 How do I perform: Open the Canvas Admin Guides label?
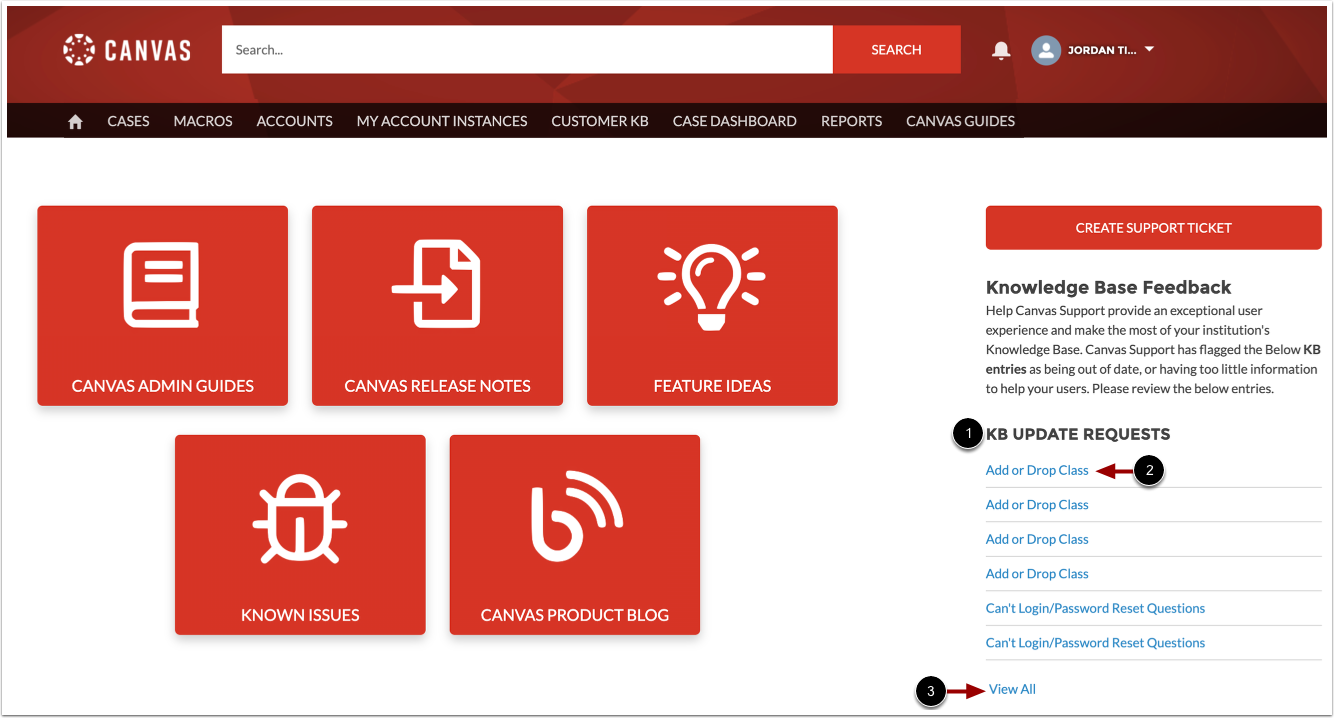pos(163,386)
